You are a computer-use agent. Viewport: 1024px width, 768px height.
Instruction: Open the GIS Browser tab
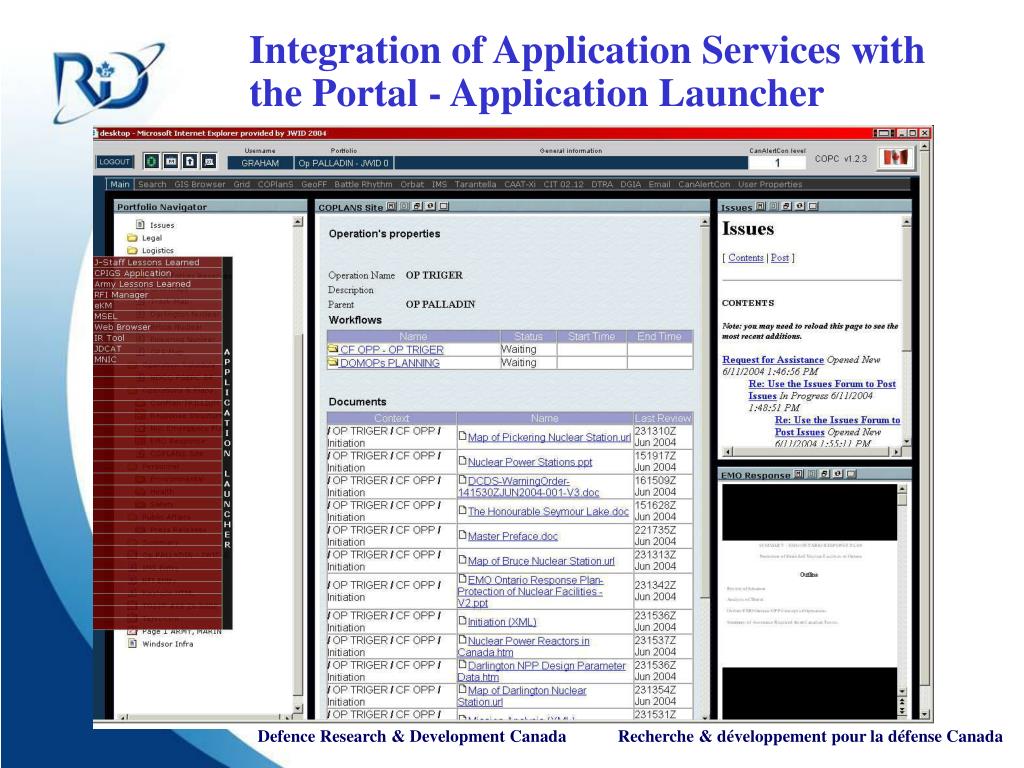[x=200, y=184]
